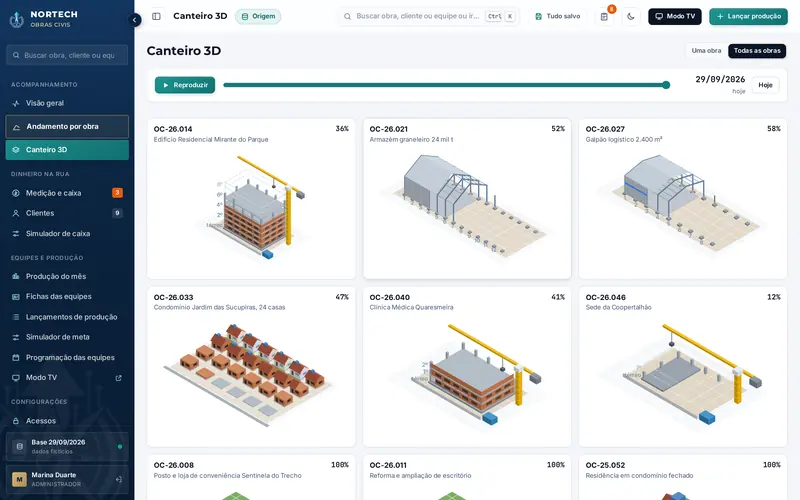Click the OC-25.052 card title
The width and height of the screenshot is (800, 500).
click(605, 465)
